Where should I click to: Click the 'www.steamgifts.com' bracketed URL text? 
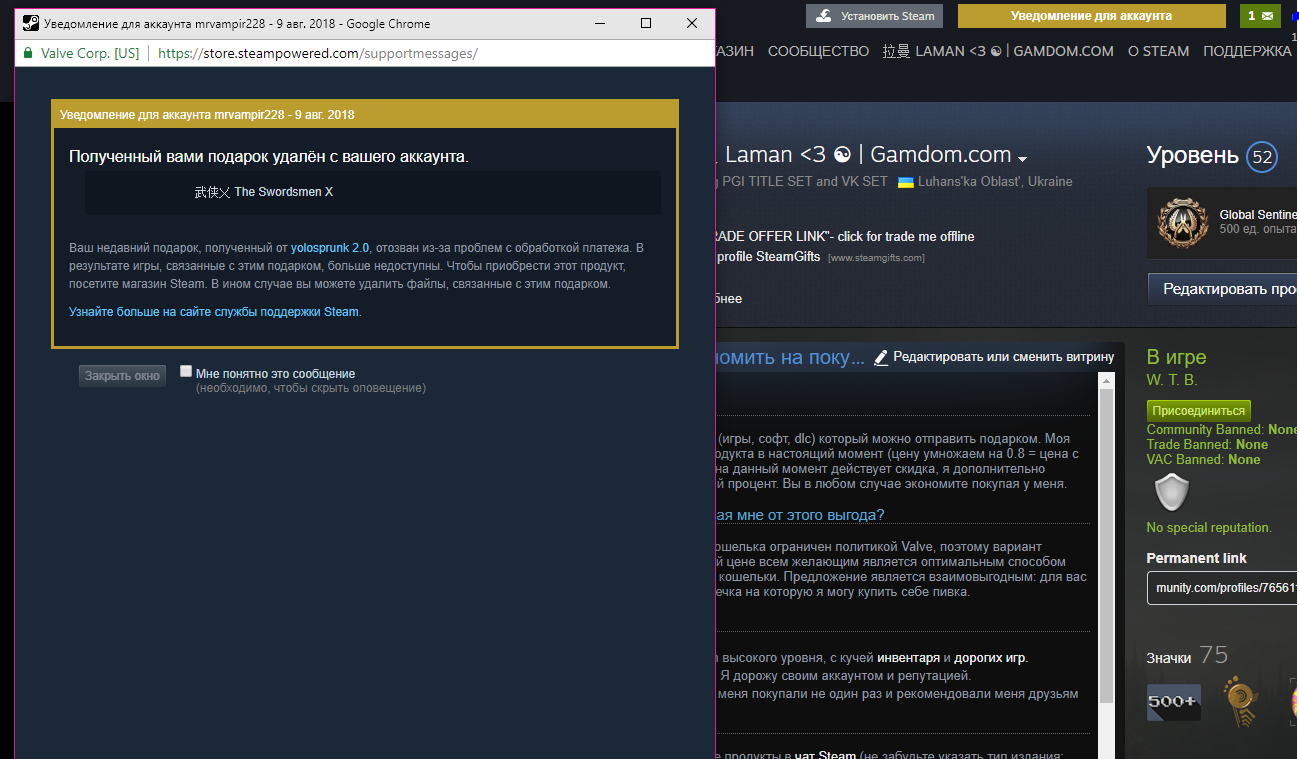click(x=876, y=258)
